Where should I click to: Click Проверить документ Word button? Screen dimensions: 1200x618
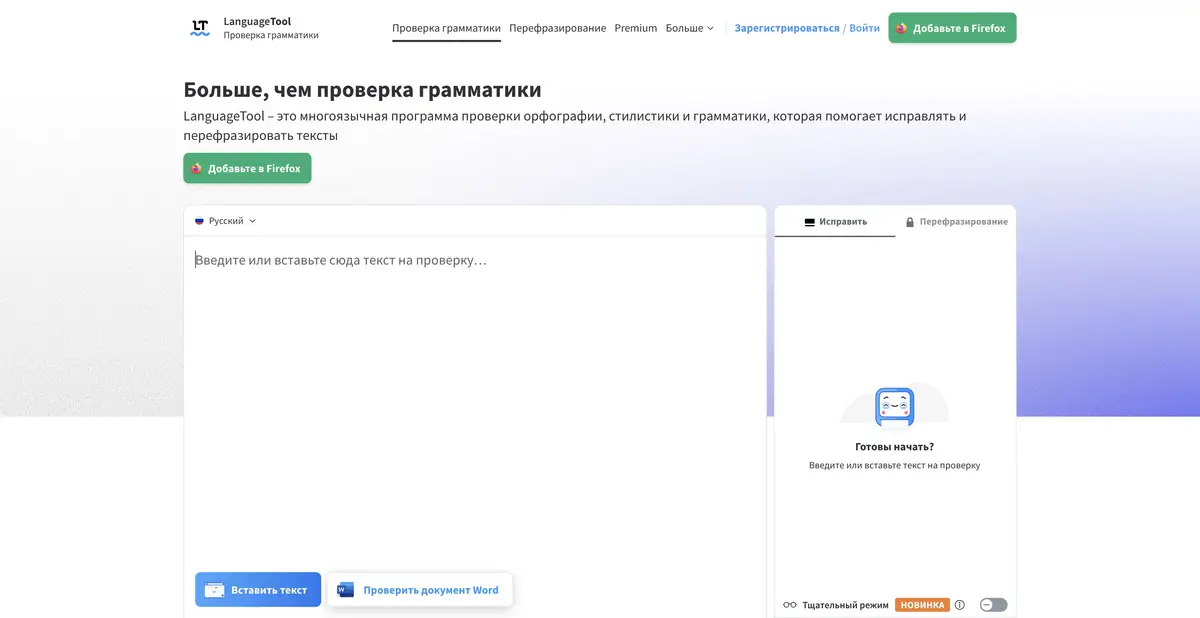click(420, 590)
